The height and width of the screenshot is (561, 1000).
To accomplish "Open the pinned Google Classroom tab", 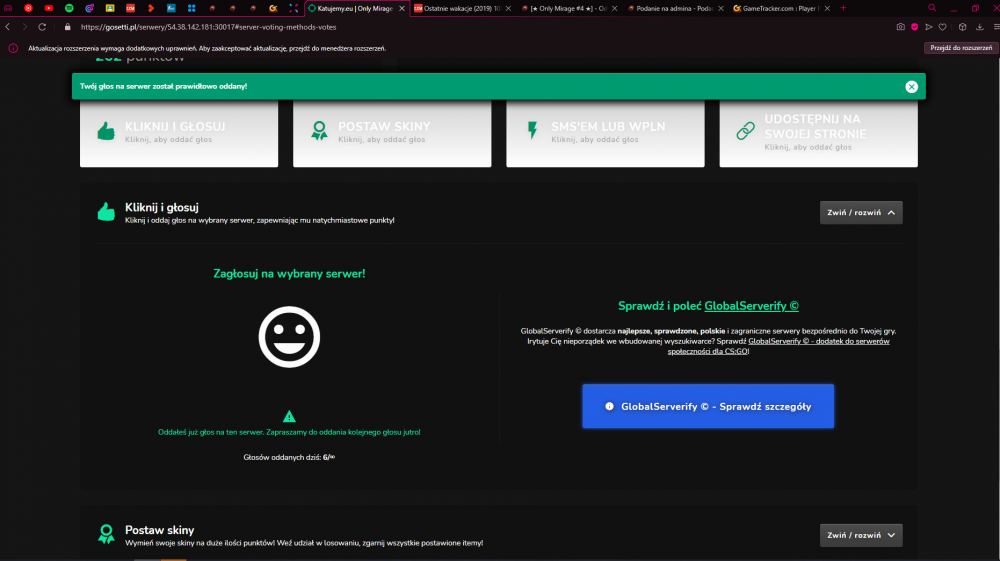I will (x=110, y=8).
